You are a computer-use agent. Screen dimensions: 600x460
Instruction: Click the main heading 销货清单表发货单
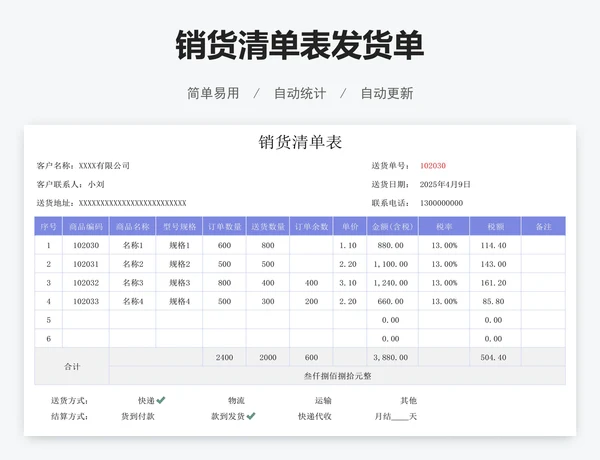point(300,45)
